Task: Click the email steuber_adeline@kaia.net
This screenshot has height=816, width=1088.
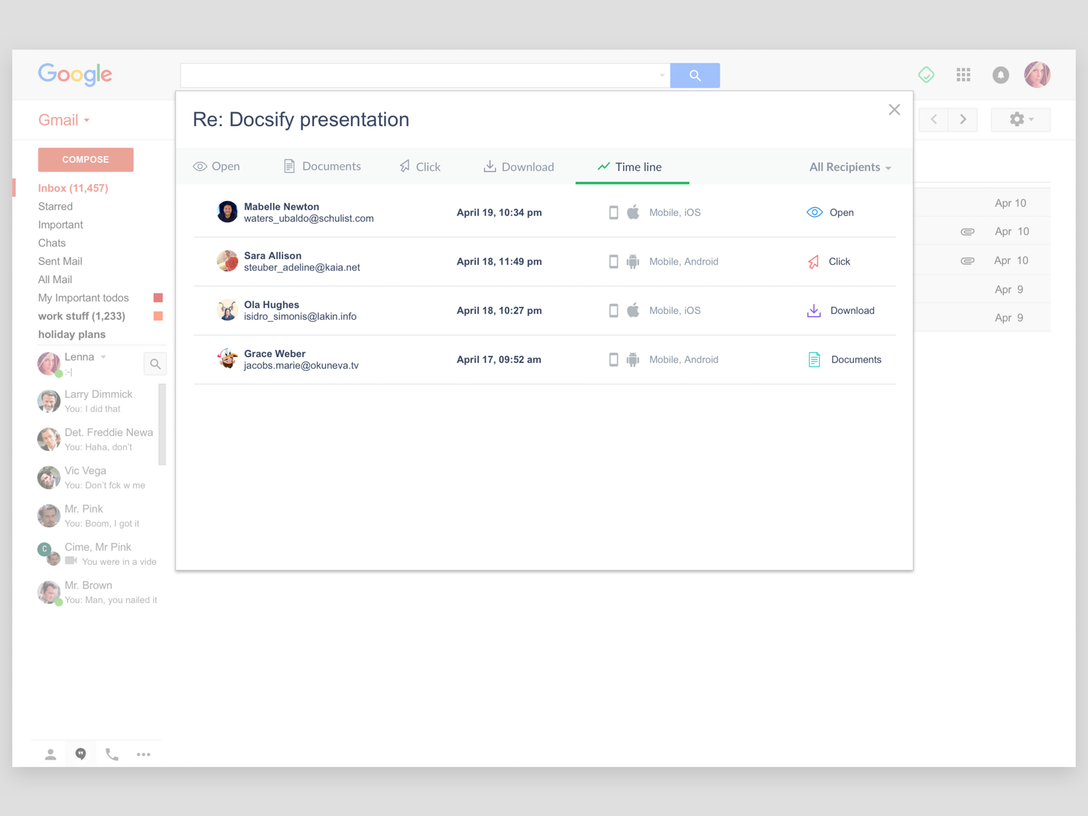Action: [302, 268]
